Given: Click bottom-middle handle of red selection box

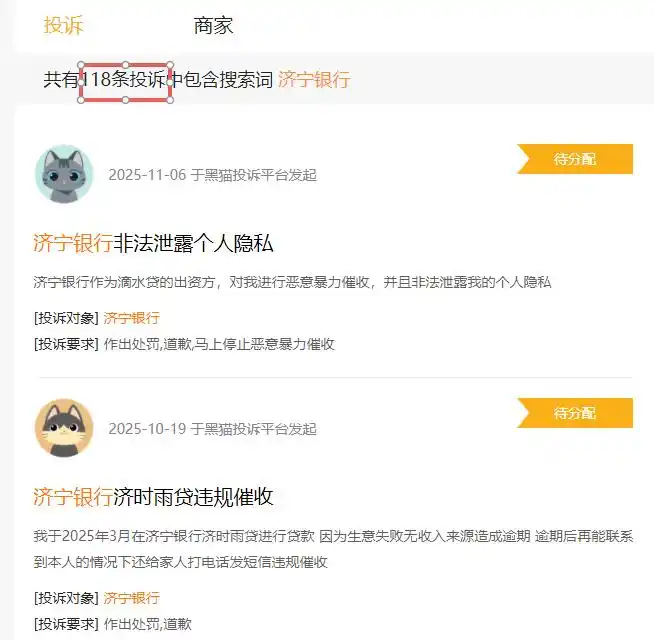Looking at the screenshot, I should click(x=126, y=100).
